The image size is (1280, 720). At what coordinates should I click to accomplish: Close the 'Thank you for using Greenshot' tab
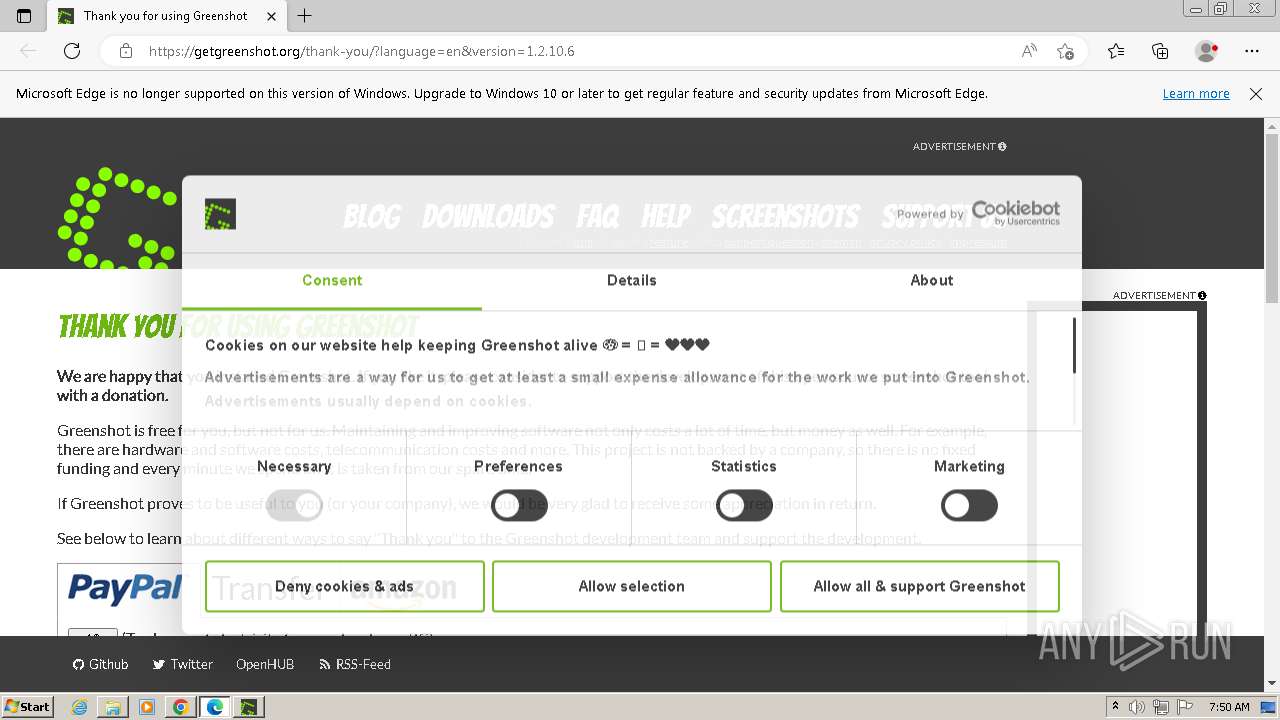(x=272, y=16)
